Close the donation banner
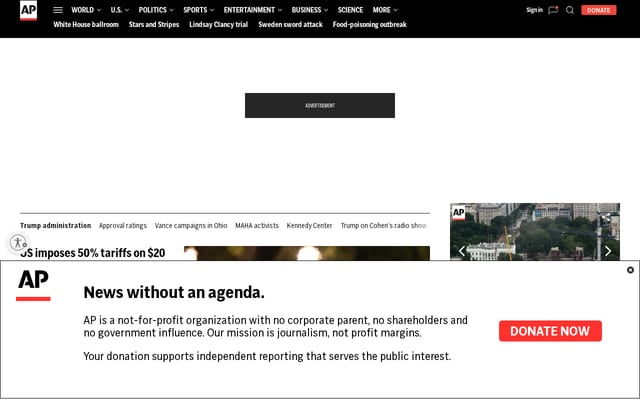Image resolution: width=640 pixels, height=400 pixels. point(630,270)
